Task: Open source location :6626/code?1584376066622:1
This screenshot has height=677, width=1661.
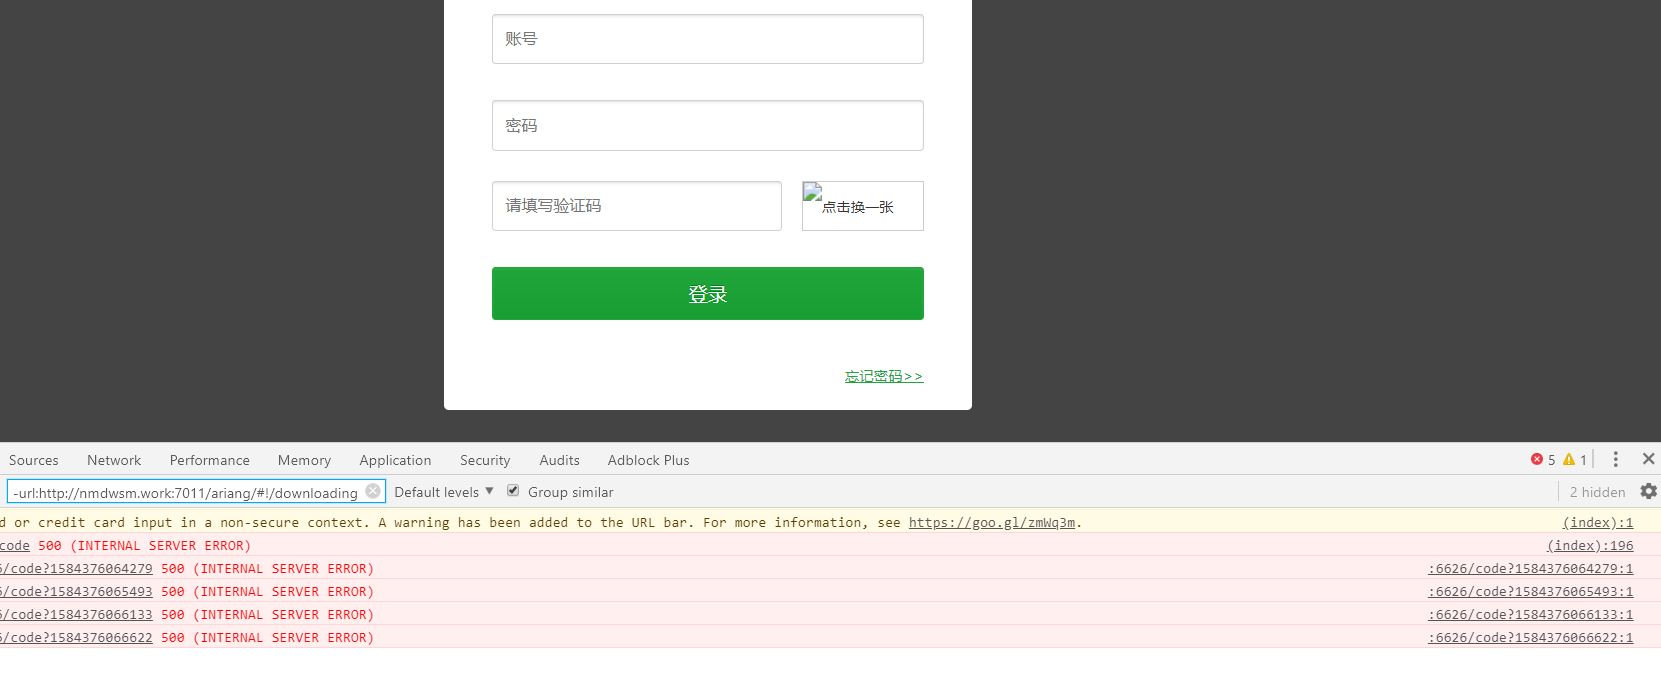Action: [x=1530, y=637]
